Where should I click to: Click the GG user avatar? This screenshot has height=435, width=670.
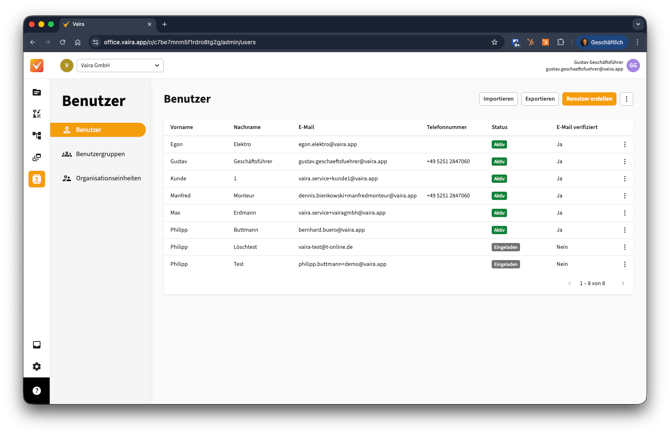(633, 66)
